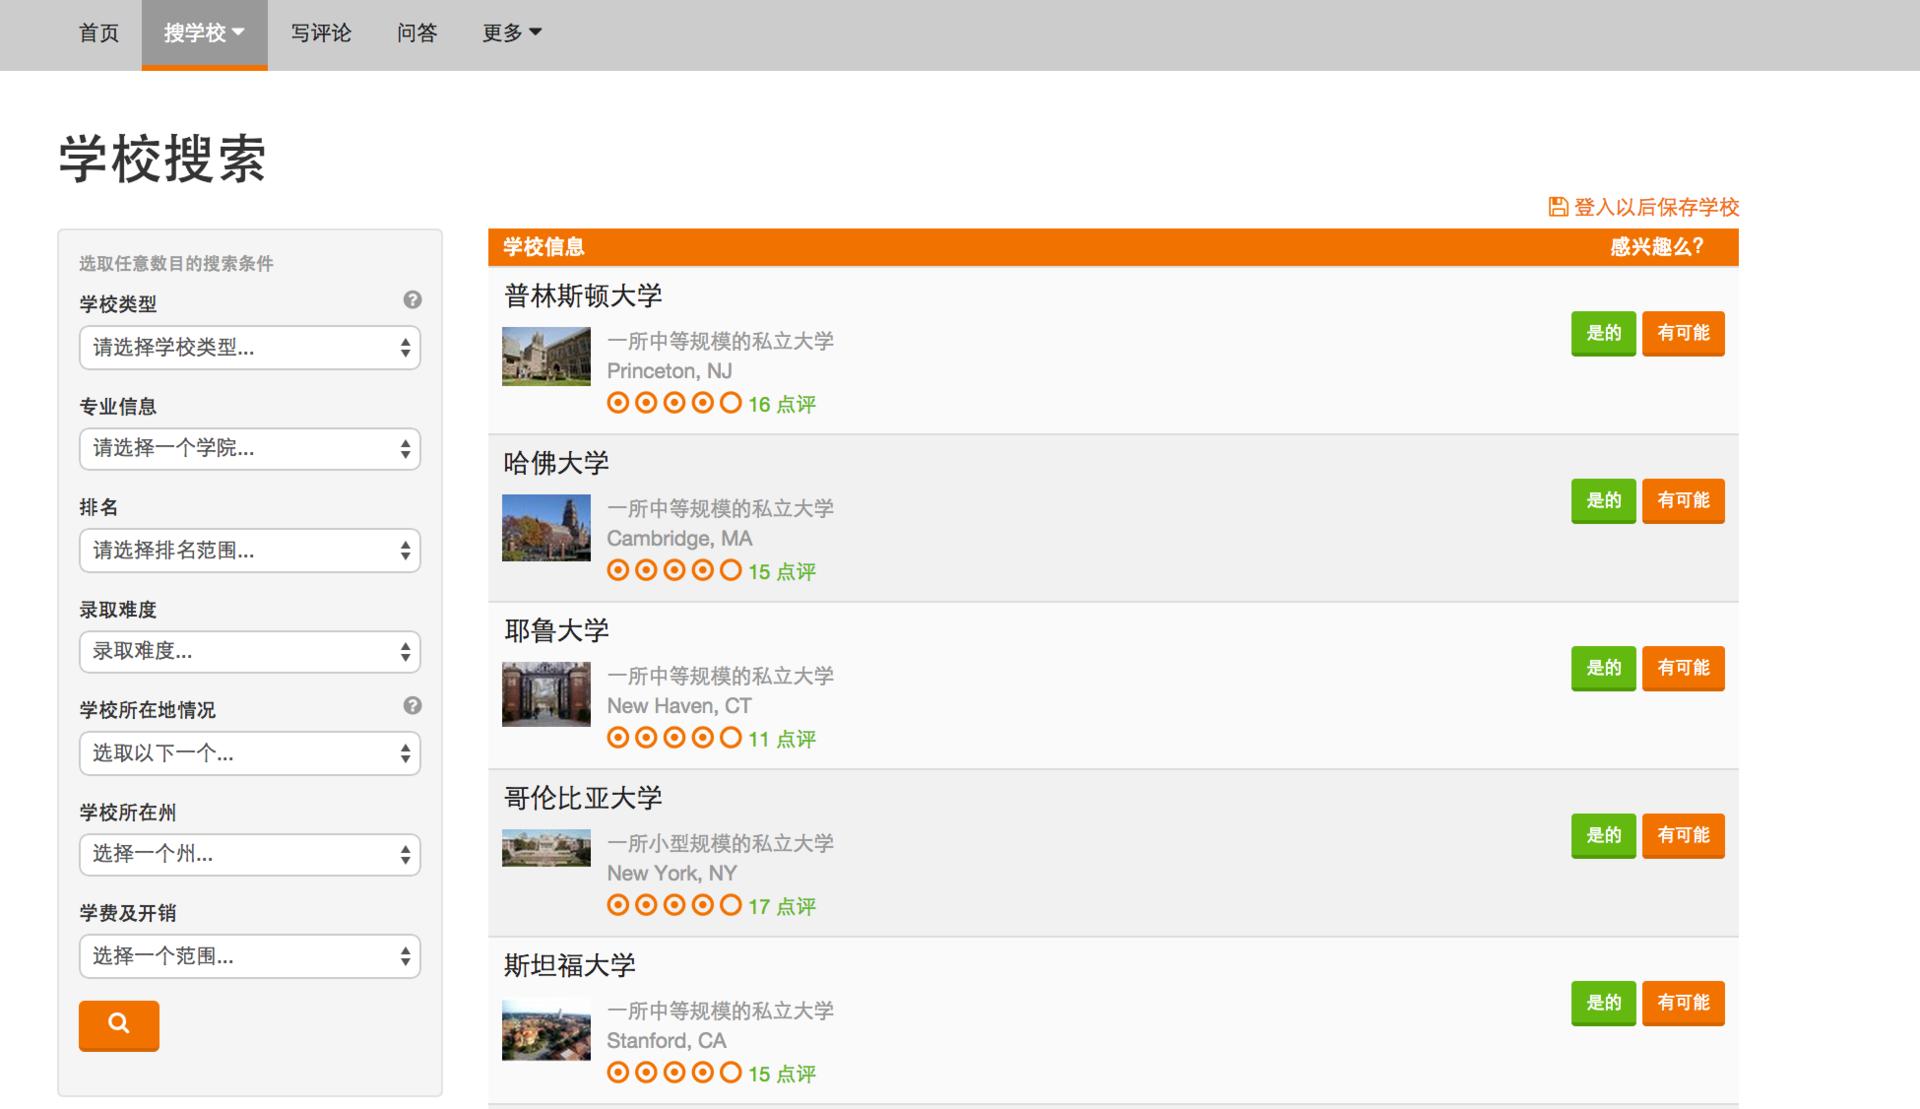Open 耶鲁大学 school title
Screen dimensions: 1920x1109
[556, 631]
